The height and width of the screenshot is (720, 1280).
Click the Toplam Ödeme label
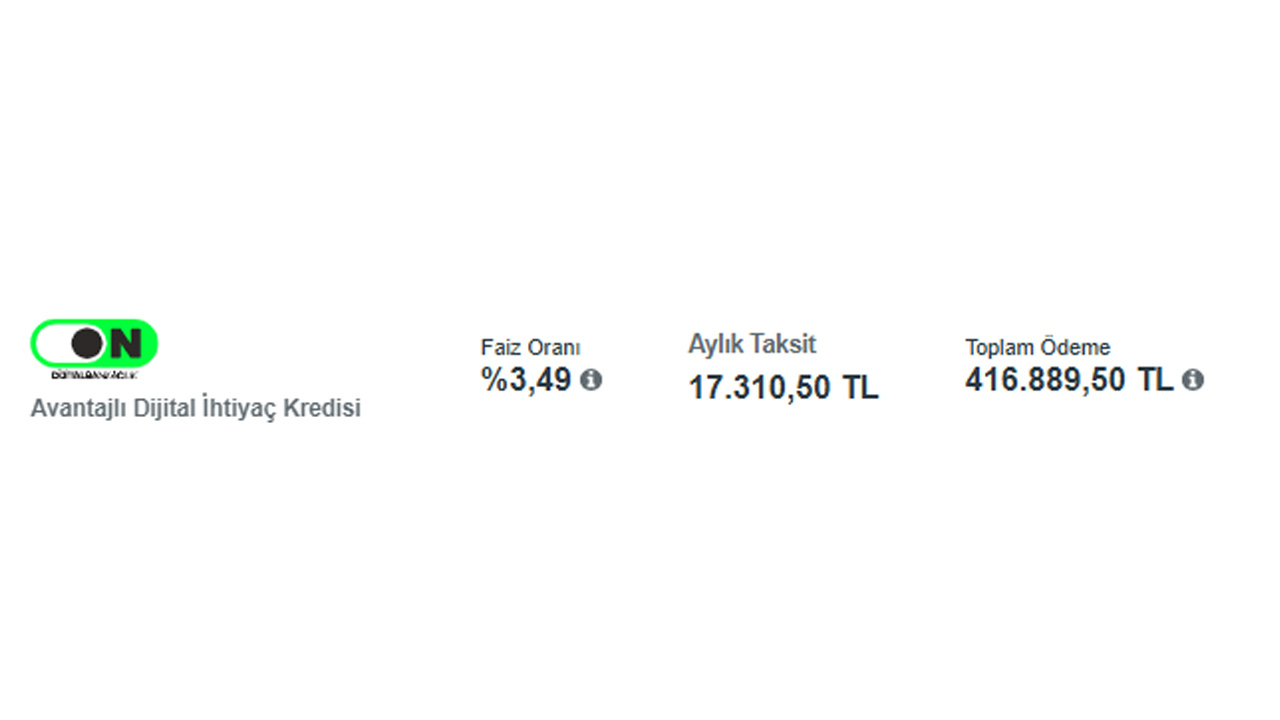pyautogui.click(x=1037, y=348)
